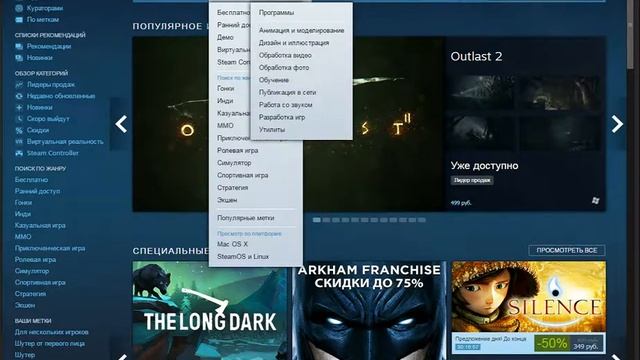Open Silence daily deal card
Screen dimensions: 640x360
(x=529, y=307)
